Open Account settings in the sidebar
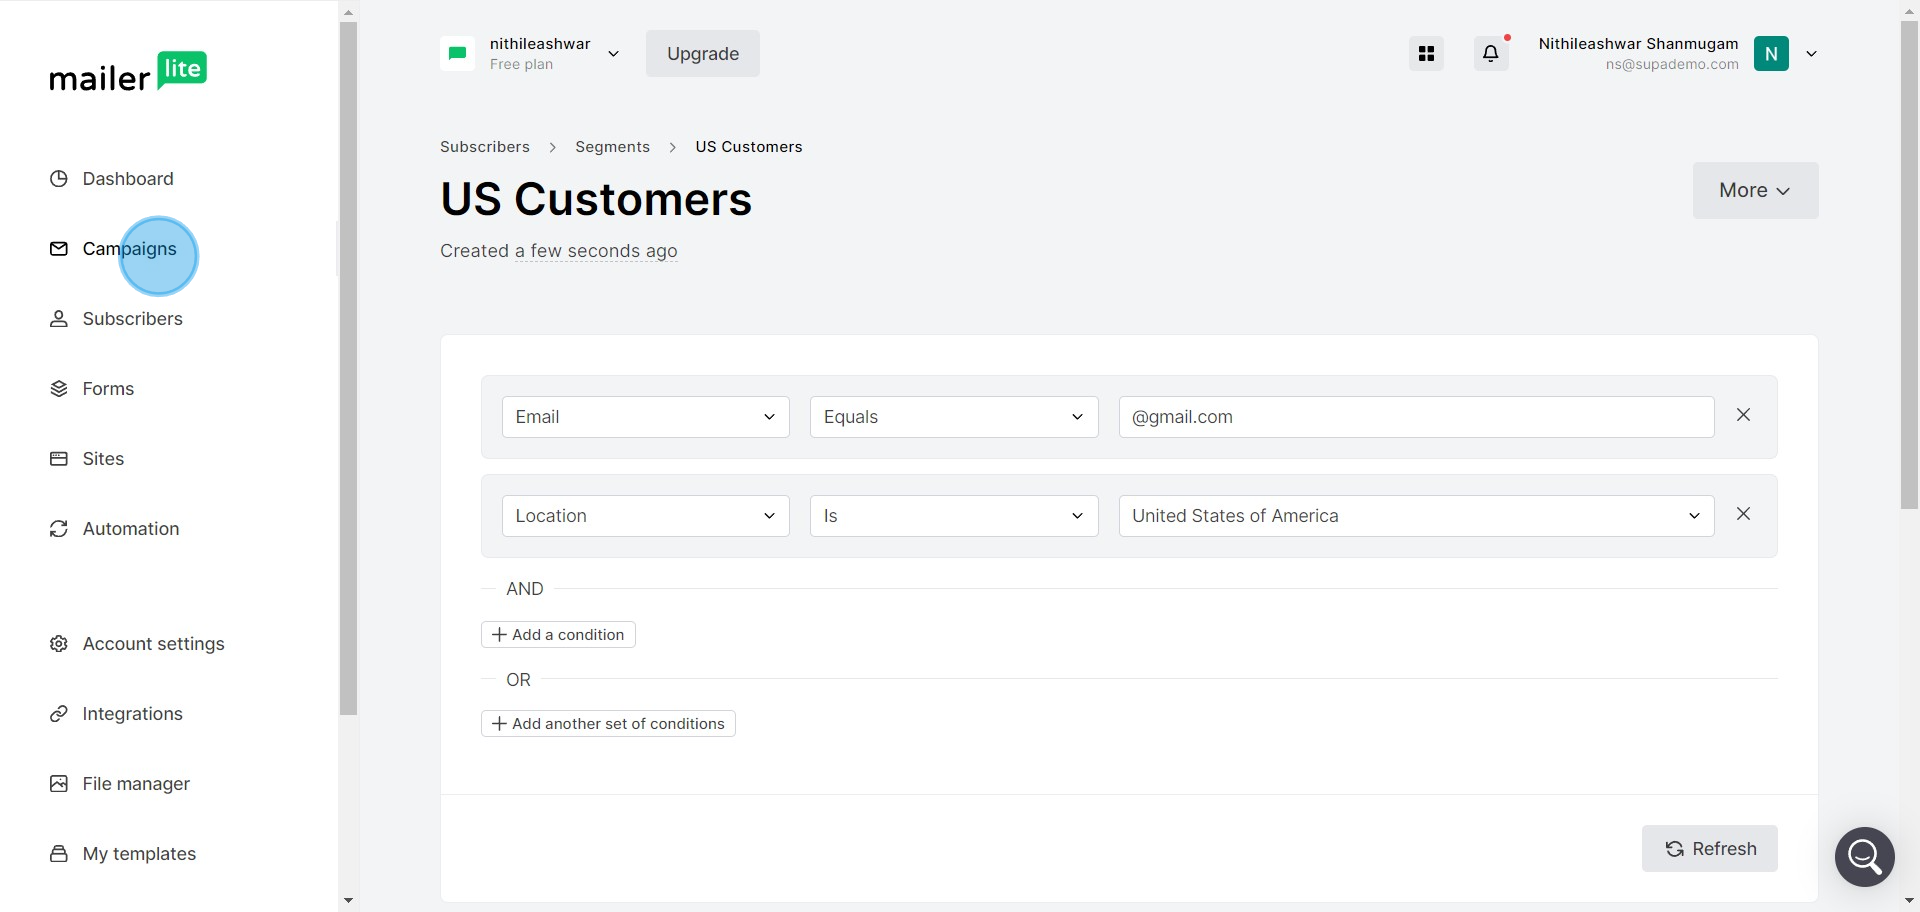Viewport: 1920px width, 912px height. [x=137, y=644]
